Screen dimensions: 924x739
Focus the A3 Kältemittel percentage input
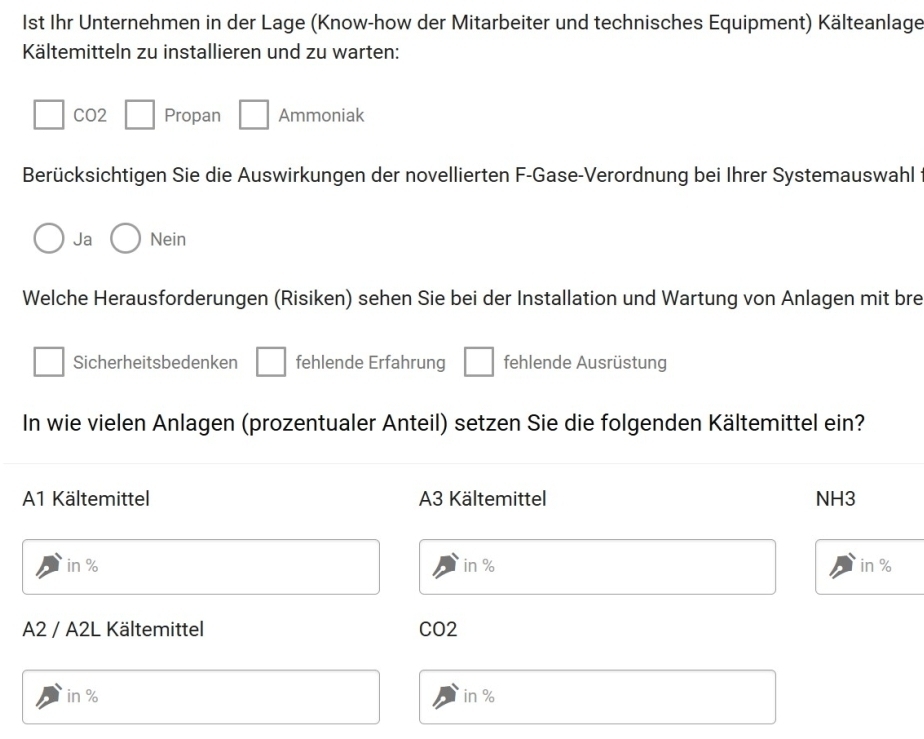597,567
